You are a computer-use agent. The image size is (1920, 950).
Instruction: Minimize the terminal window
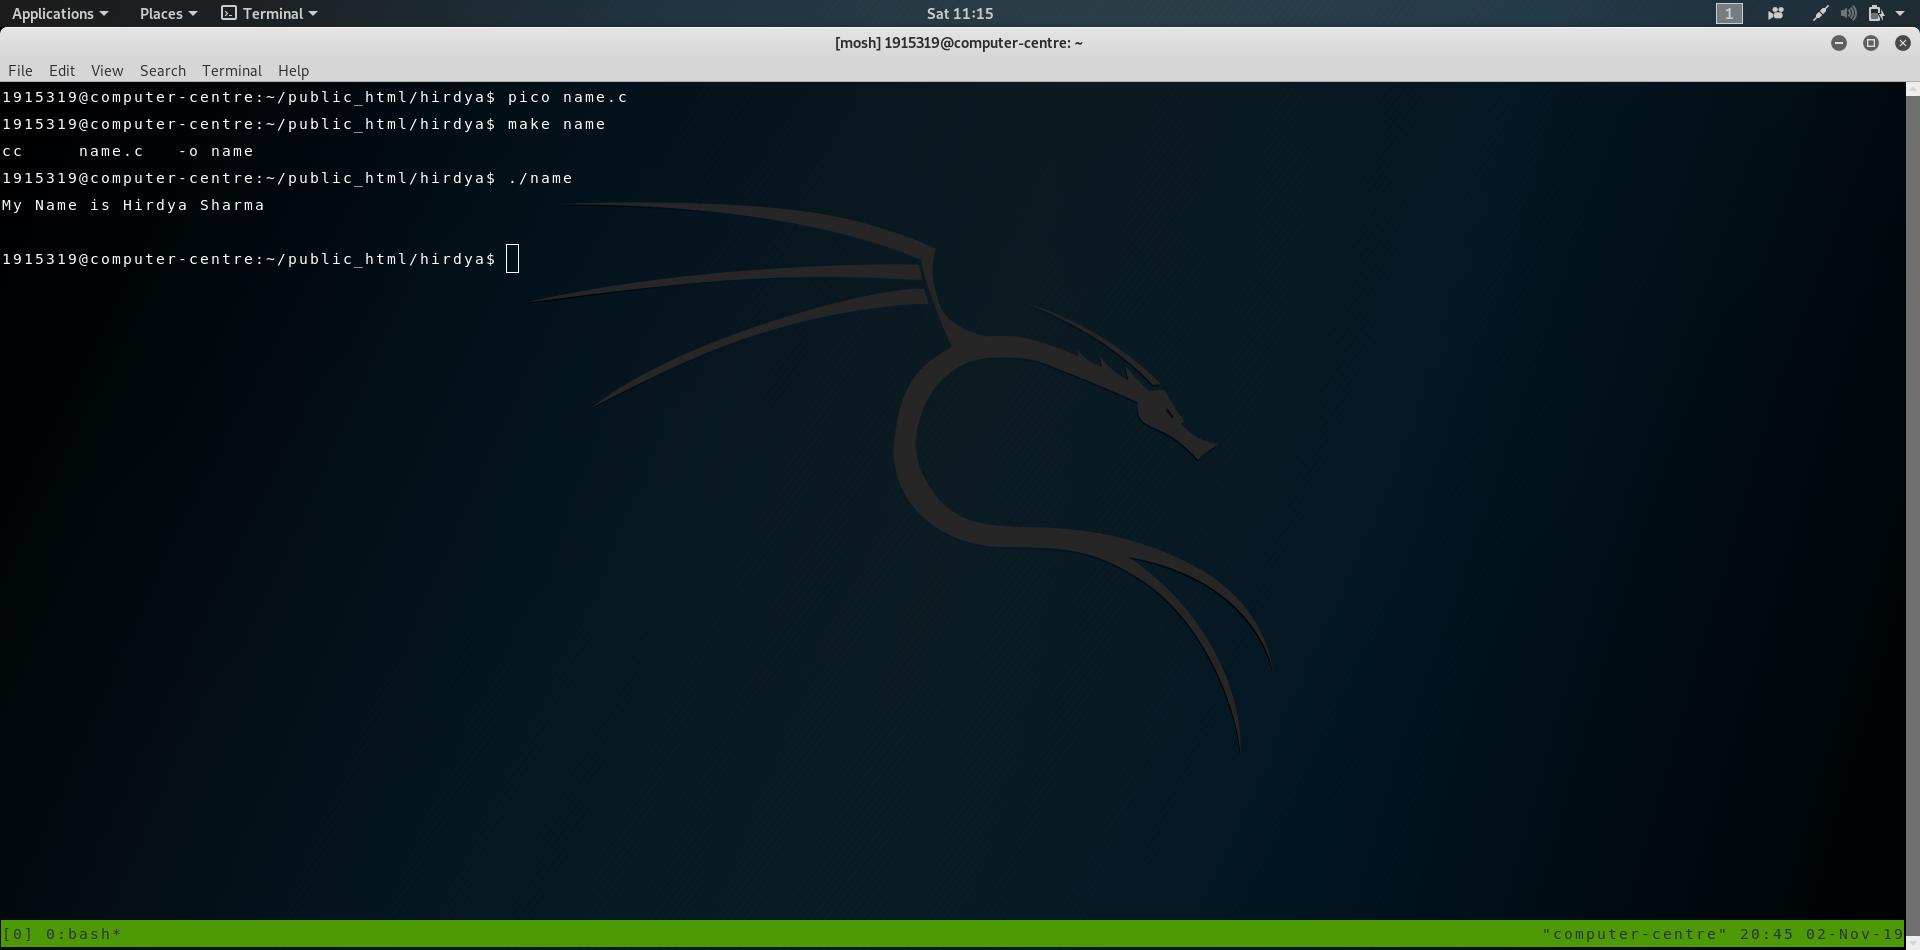click(x=1838, y=43)
